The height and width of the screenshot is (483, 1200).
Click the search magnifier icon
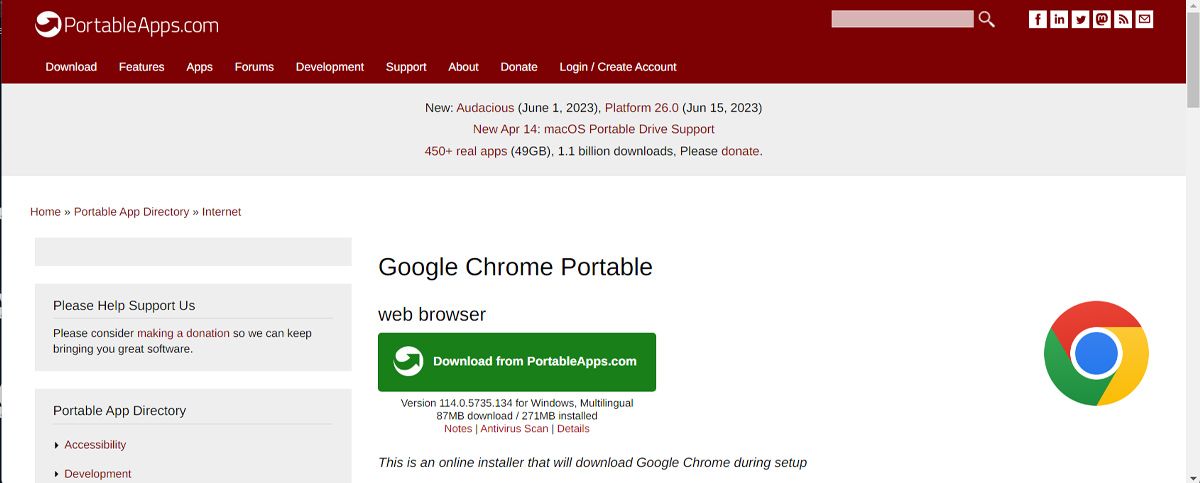coord(987,19)
